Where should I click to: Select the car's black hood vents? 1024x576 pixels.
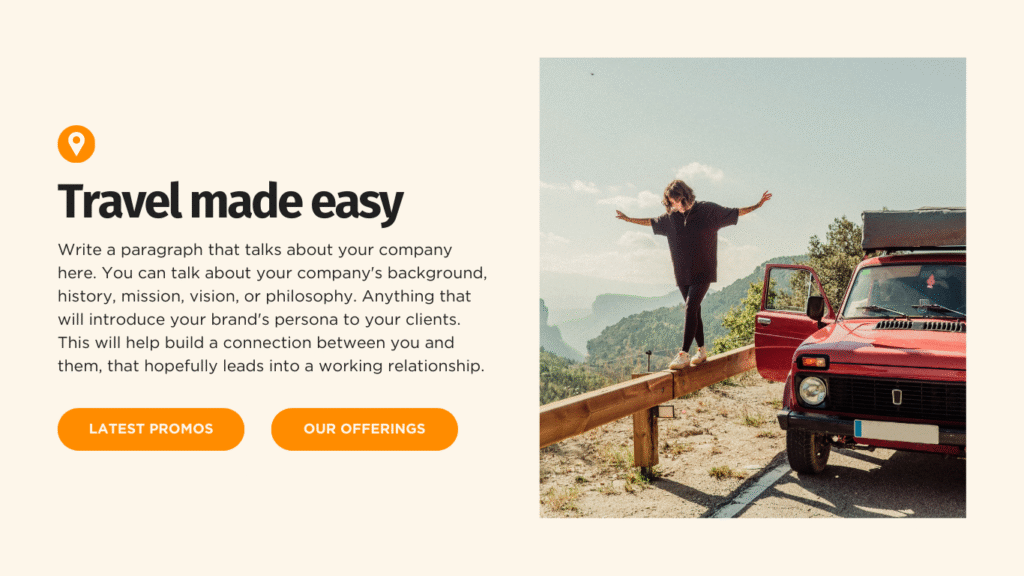click(x=920, y=325)
